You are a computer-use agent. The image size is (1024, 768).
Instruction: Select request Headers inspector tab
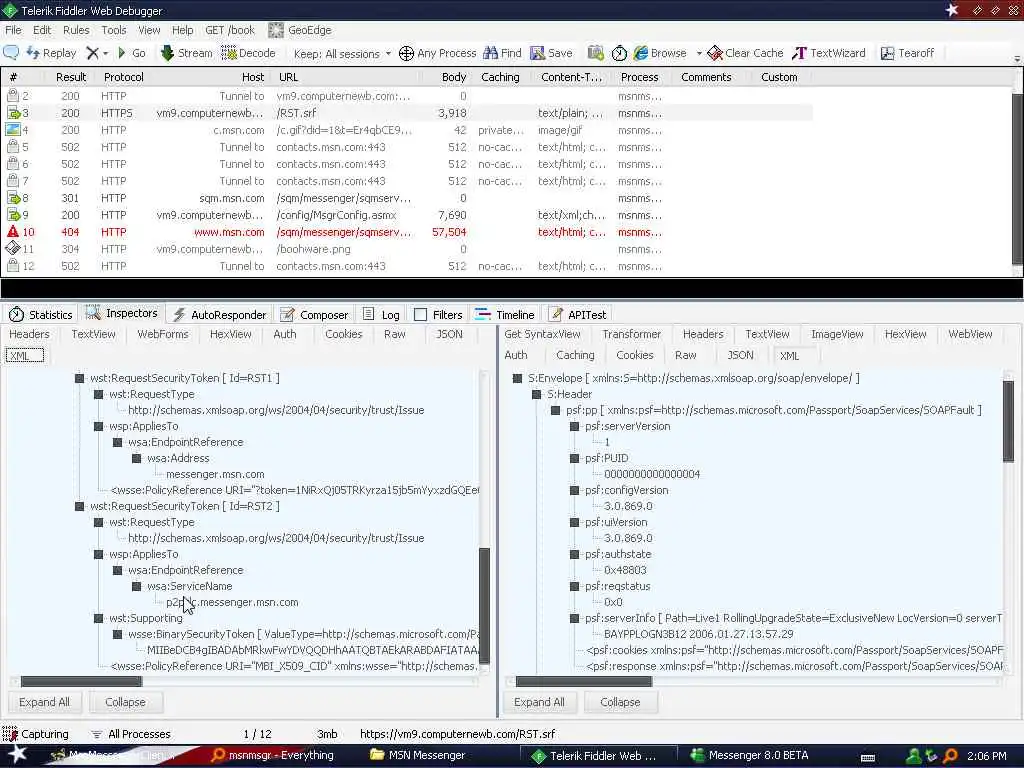point(29,334)
